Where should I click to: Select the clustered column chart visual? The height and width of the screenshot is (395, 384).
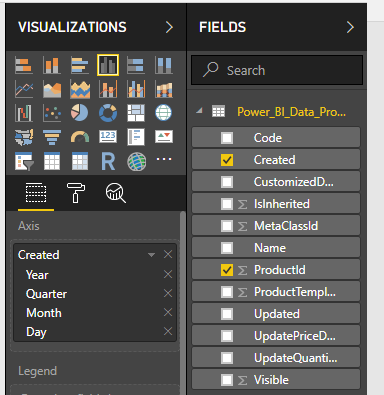[108, 65]
